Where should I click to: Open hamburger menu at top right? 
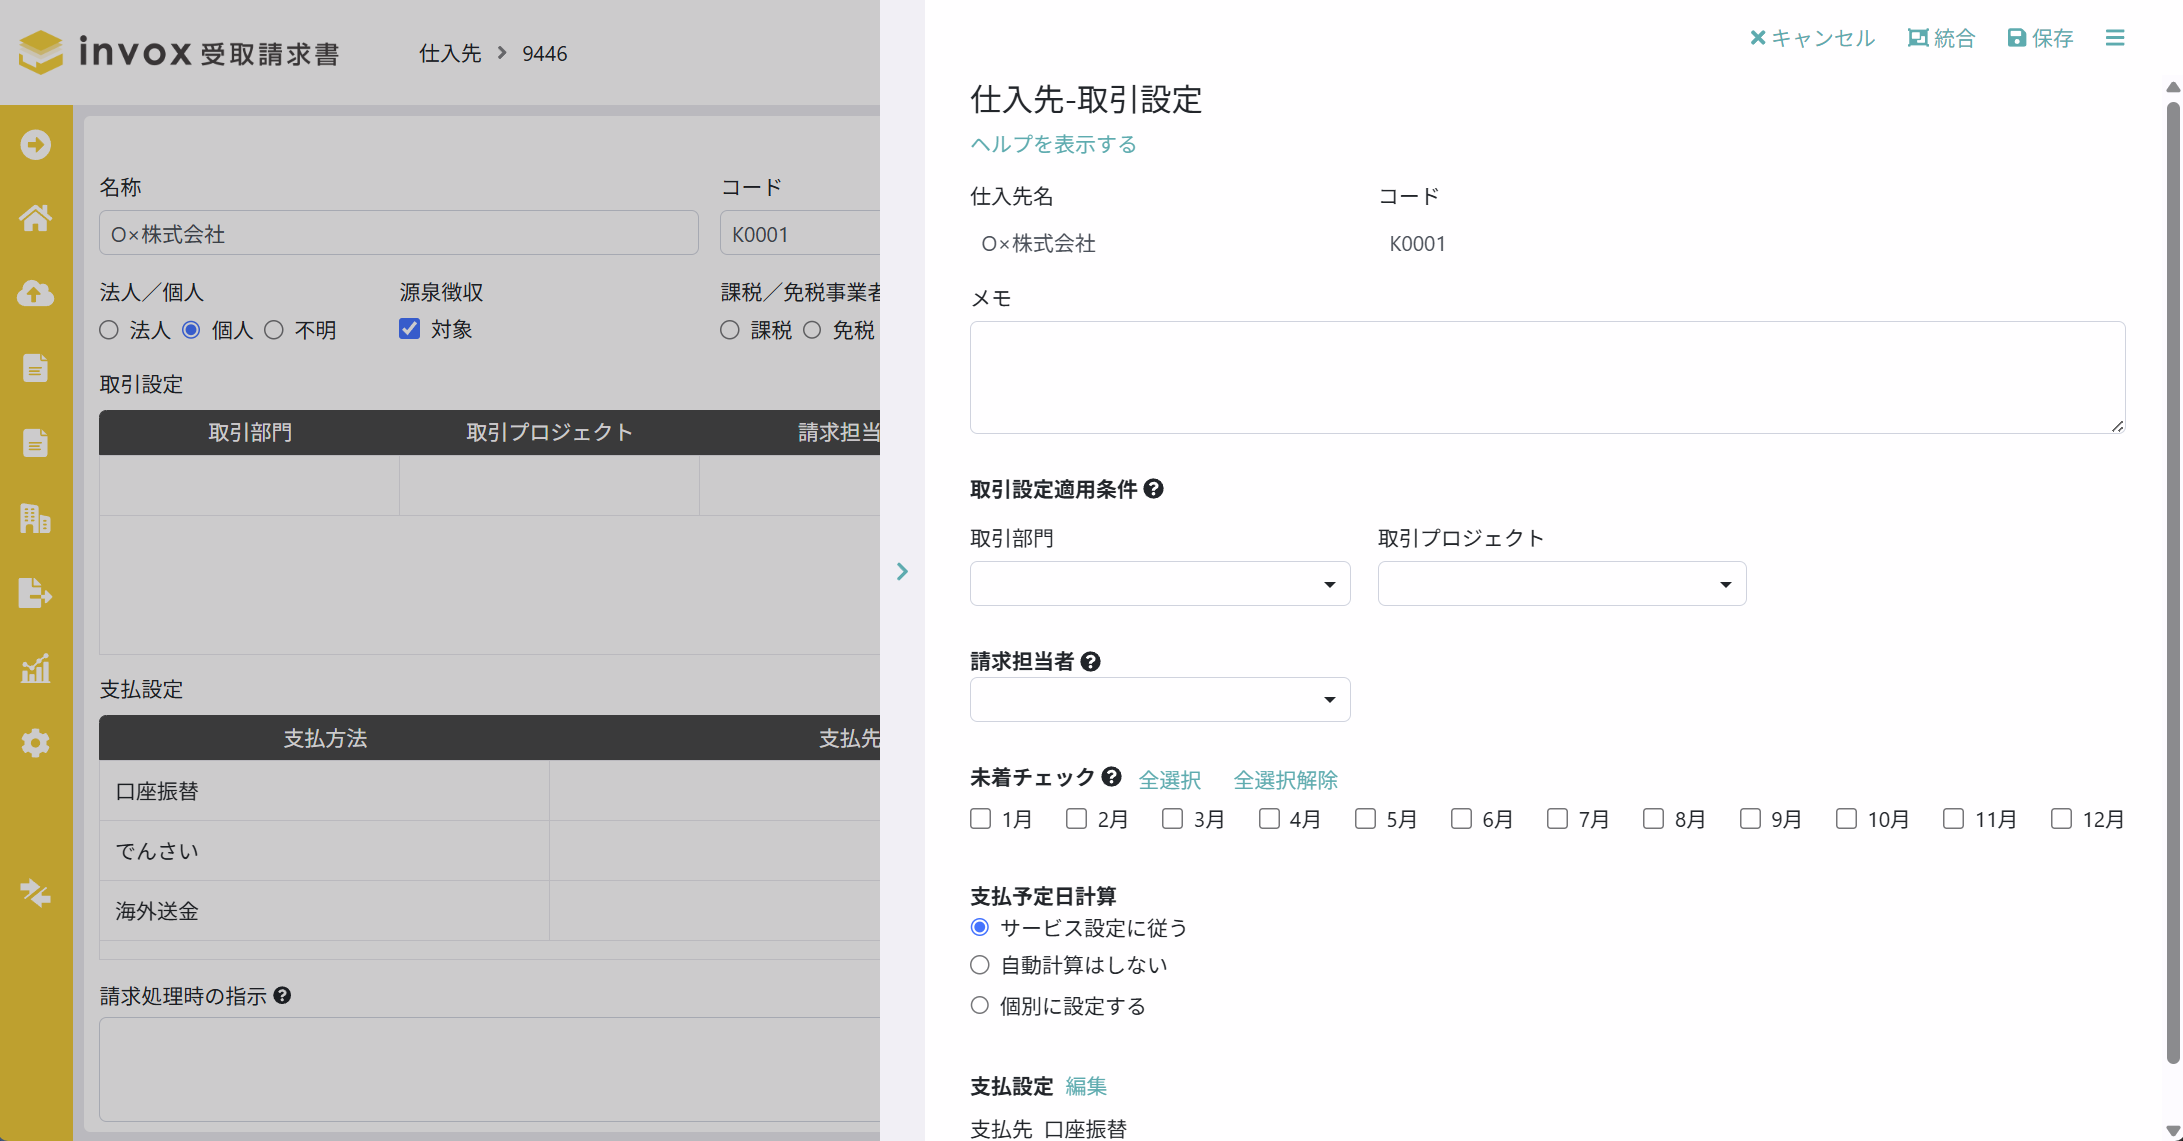pyautogui.click(x=2115, y=38)
